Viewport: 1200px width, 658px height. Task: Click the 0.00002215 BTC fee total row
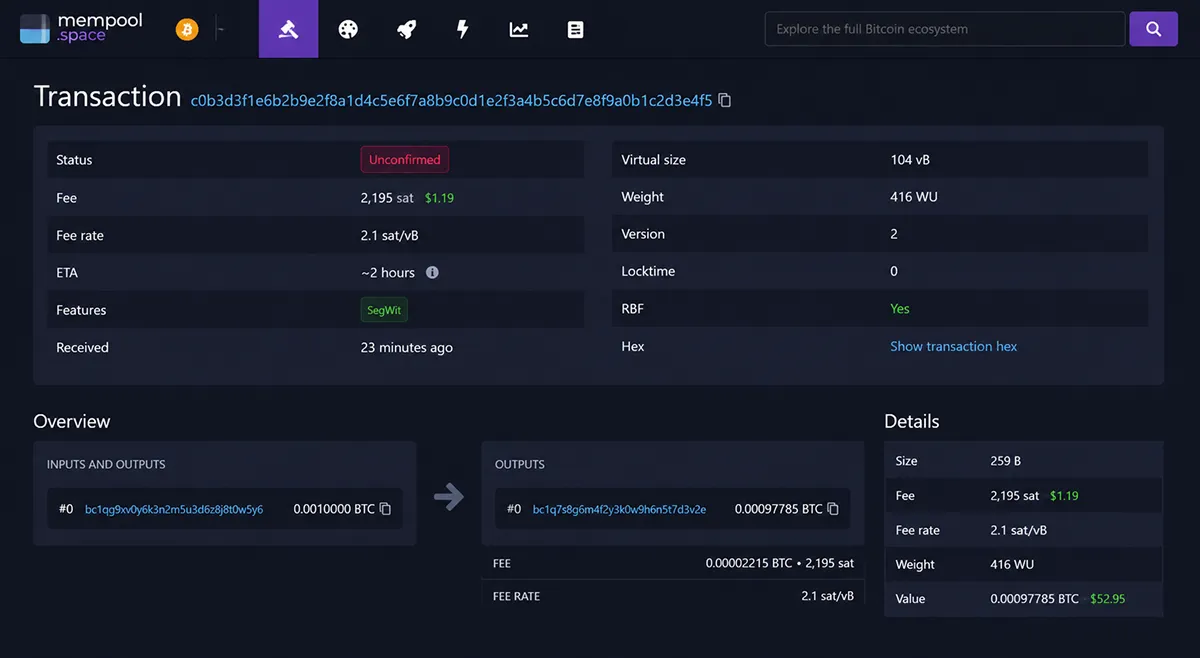click(673, 564)
